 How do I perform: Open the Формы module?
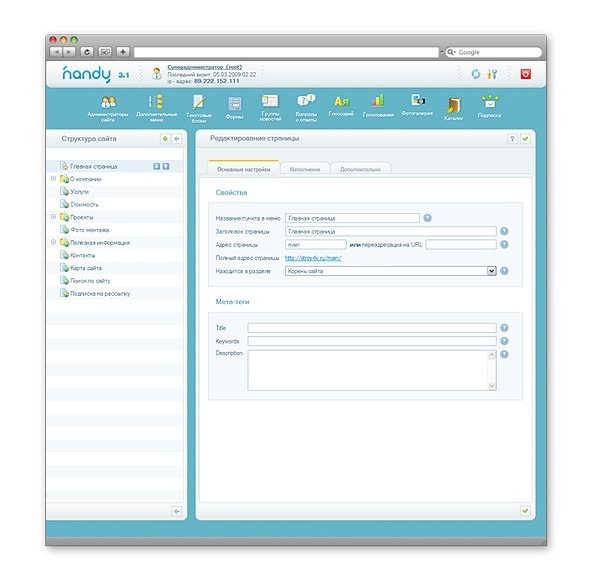tap(235, 108)
